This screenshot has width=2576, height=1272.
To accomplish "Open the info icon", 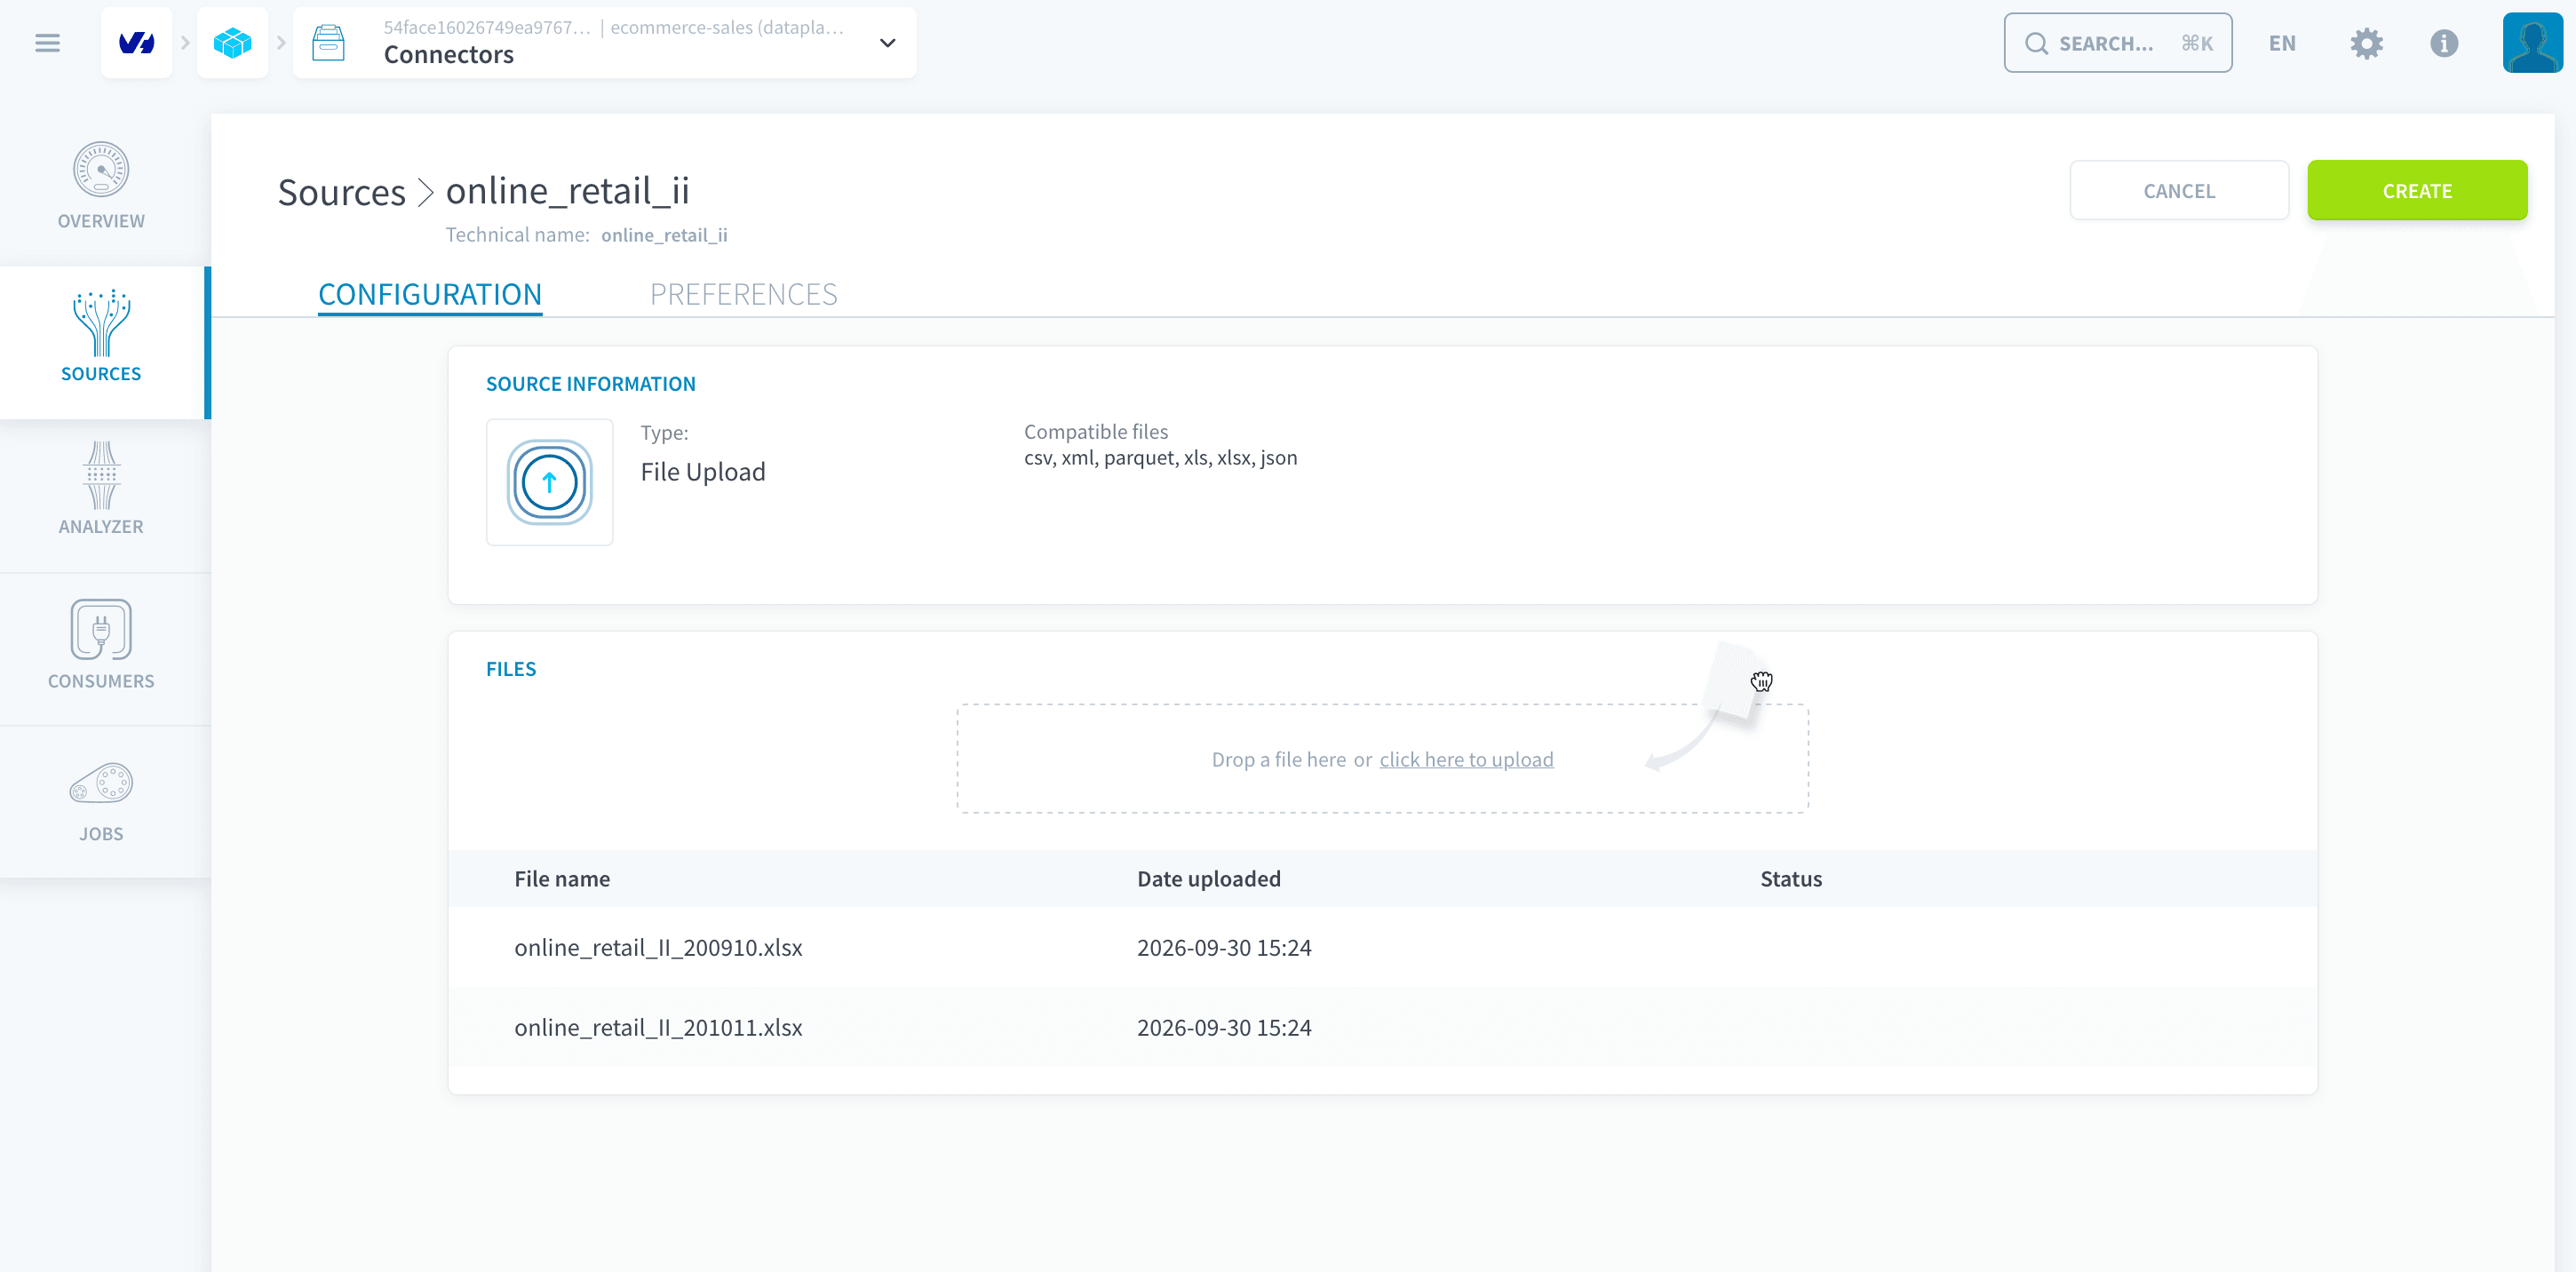I will click(2444, 43).
